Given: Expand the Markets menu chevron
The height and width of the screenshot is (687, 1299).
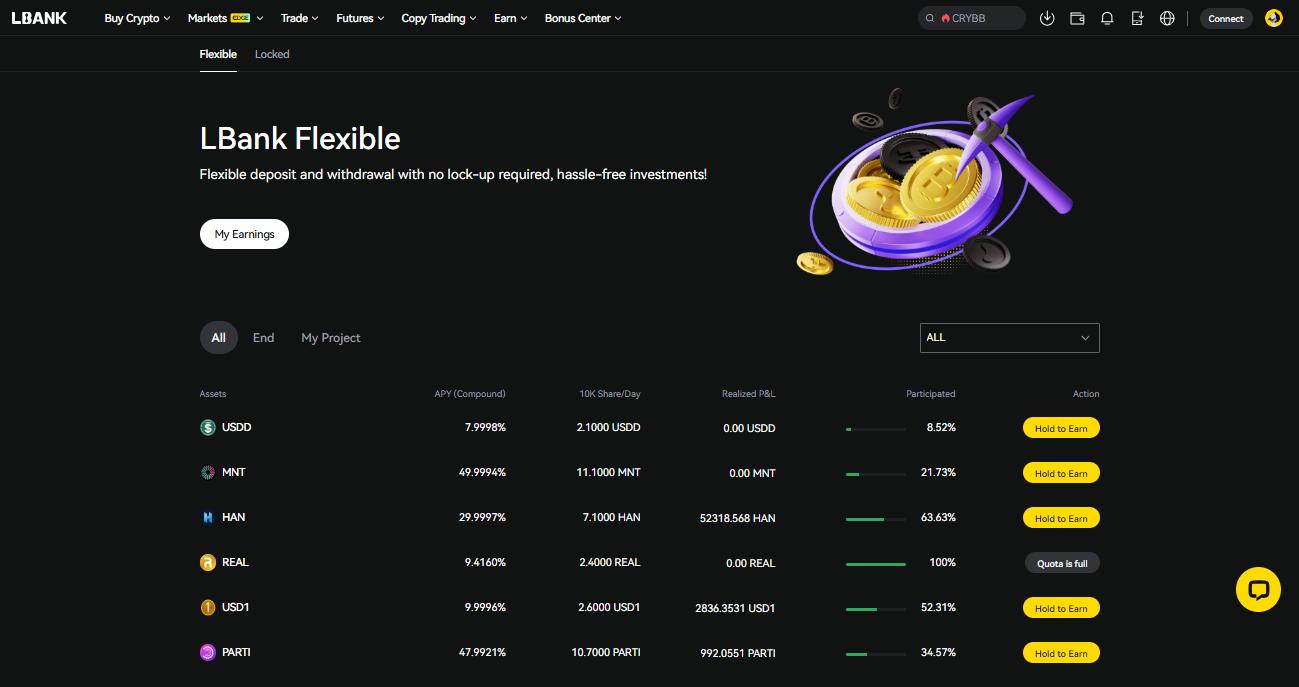Looking at the screenshot, I should point(259,18).
